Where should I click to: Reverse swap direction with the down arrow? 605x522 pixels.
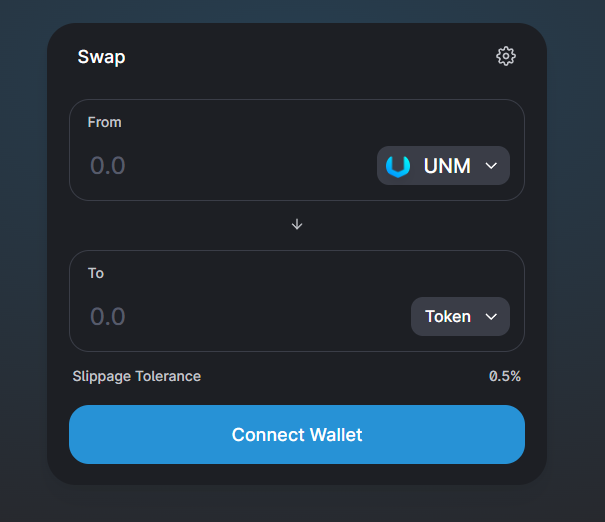297,224
